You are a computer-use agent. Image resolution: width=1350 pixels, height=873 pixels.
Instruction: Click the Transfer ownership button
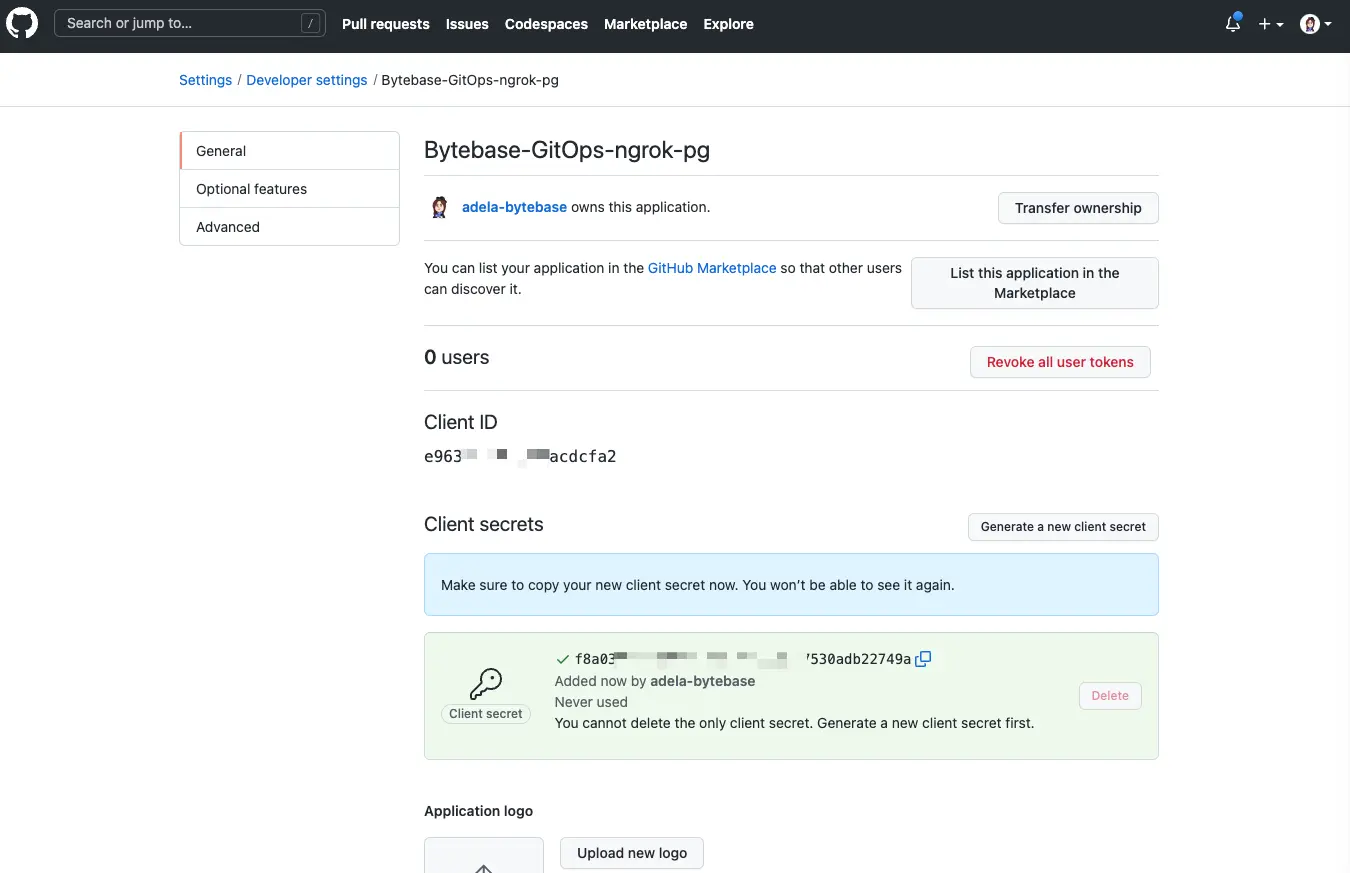click(x=1078, y=208)
